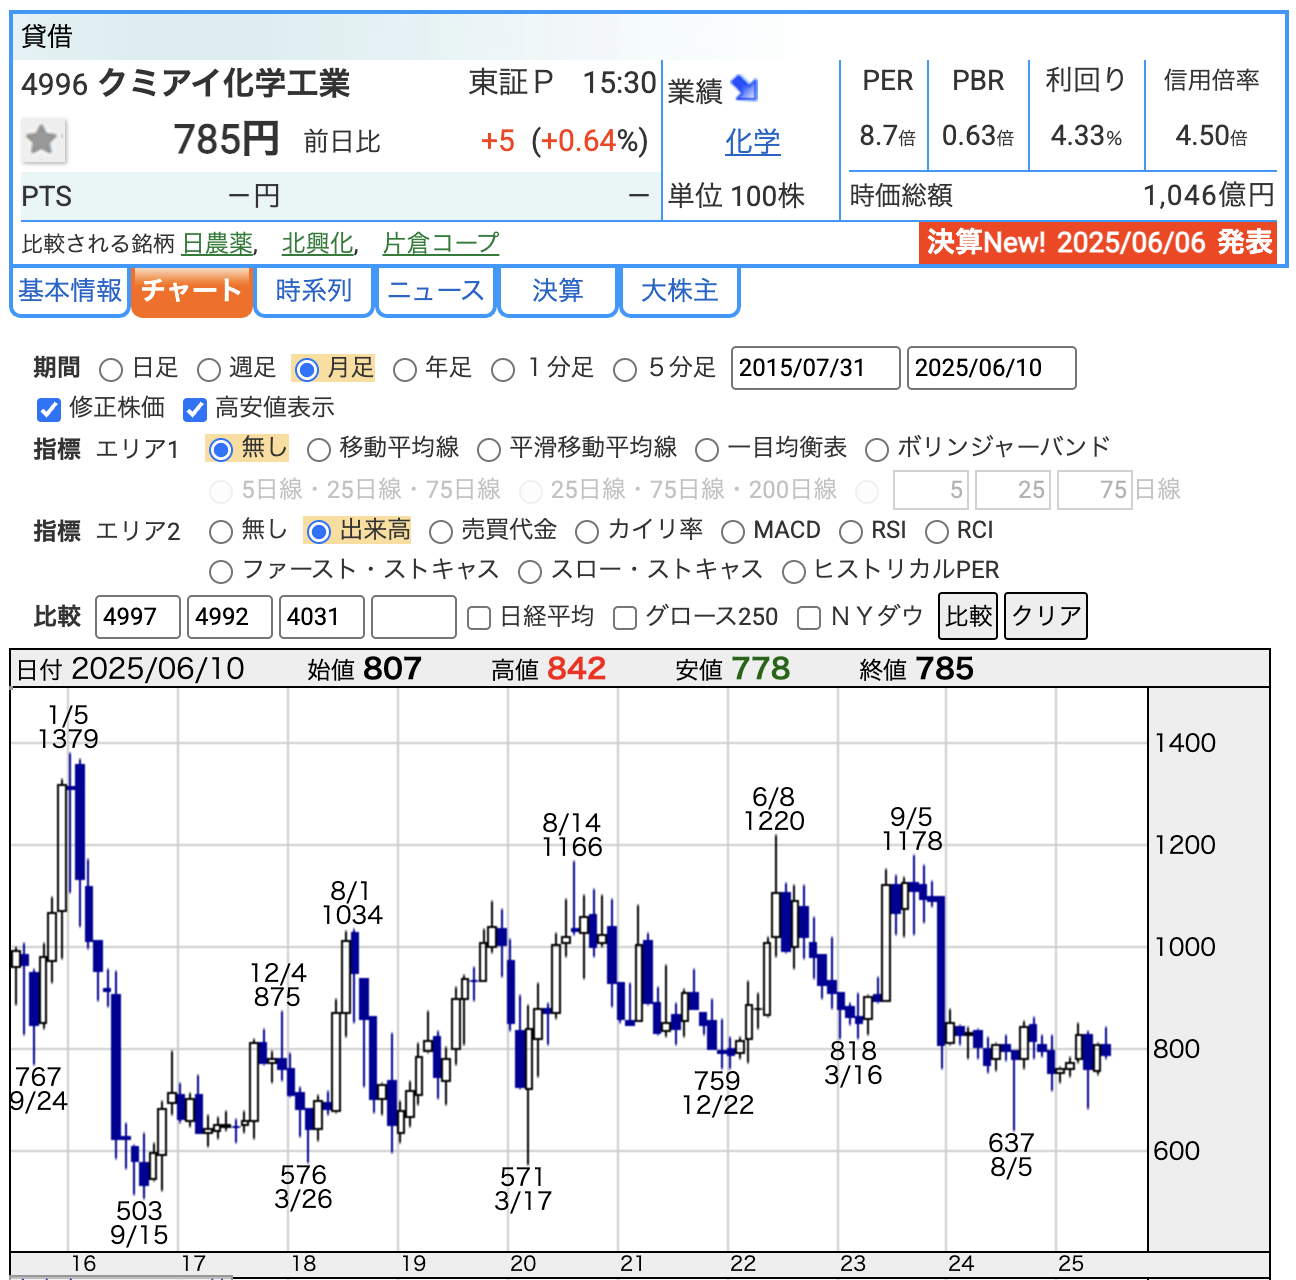Click the クリア button
The image size is (1296, 1280).
coord(1046,615)
